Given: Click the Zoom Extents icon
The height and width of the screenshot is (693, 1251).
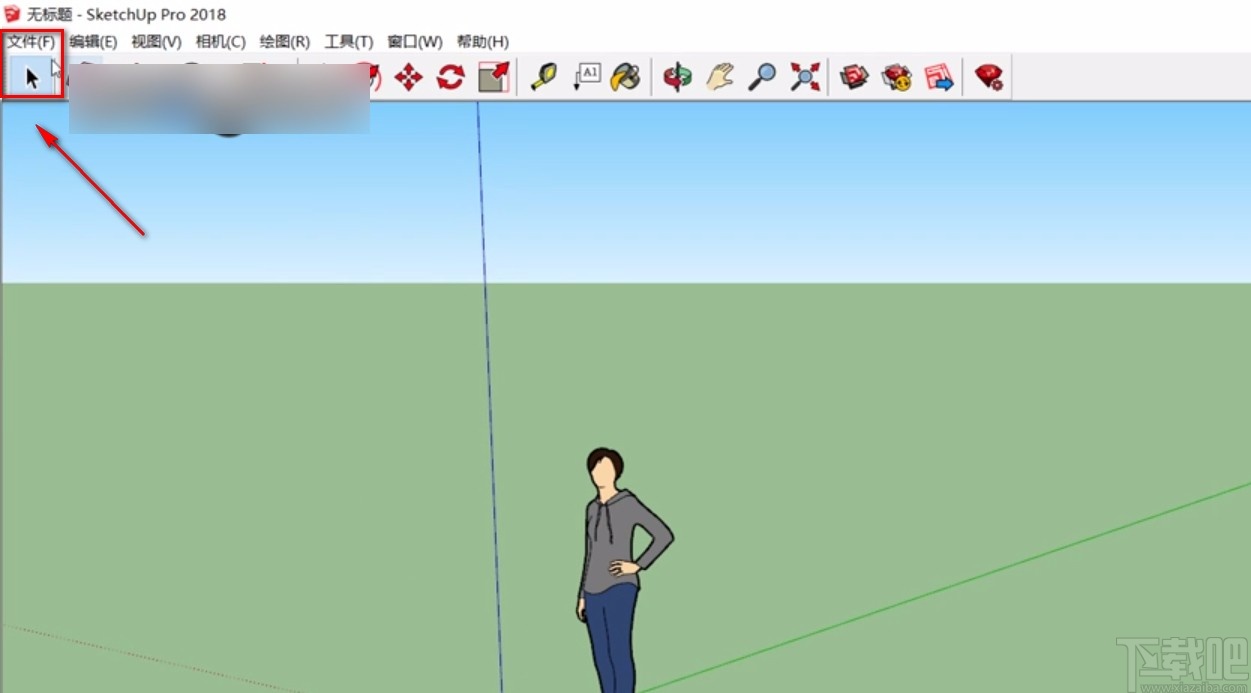Looking at the screenshot, I should pos(805,76).
